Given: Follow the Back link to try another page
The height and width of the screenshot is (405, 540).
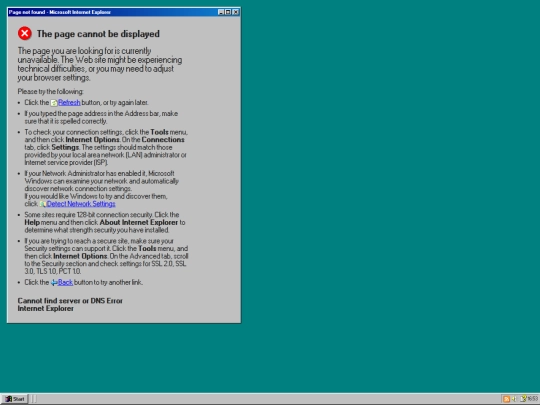Looking at the screenshot, I should tap(65, 282).
